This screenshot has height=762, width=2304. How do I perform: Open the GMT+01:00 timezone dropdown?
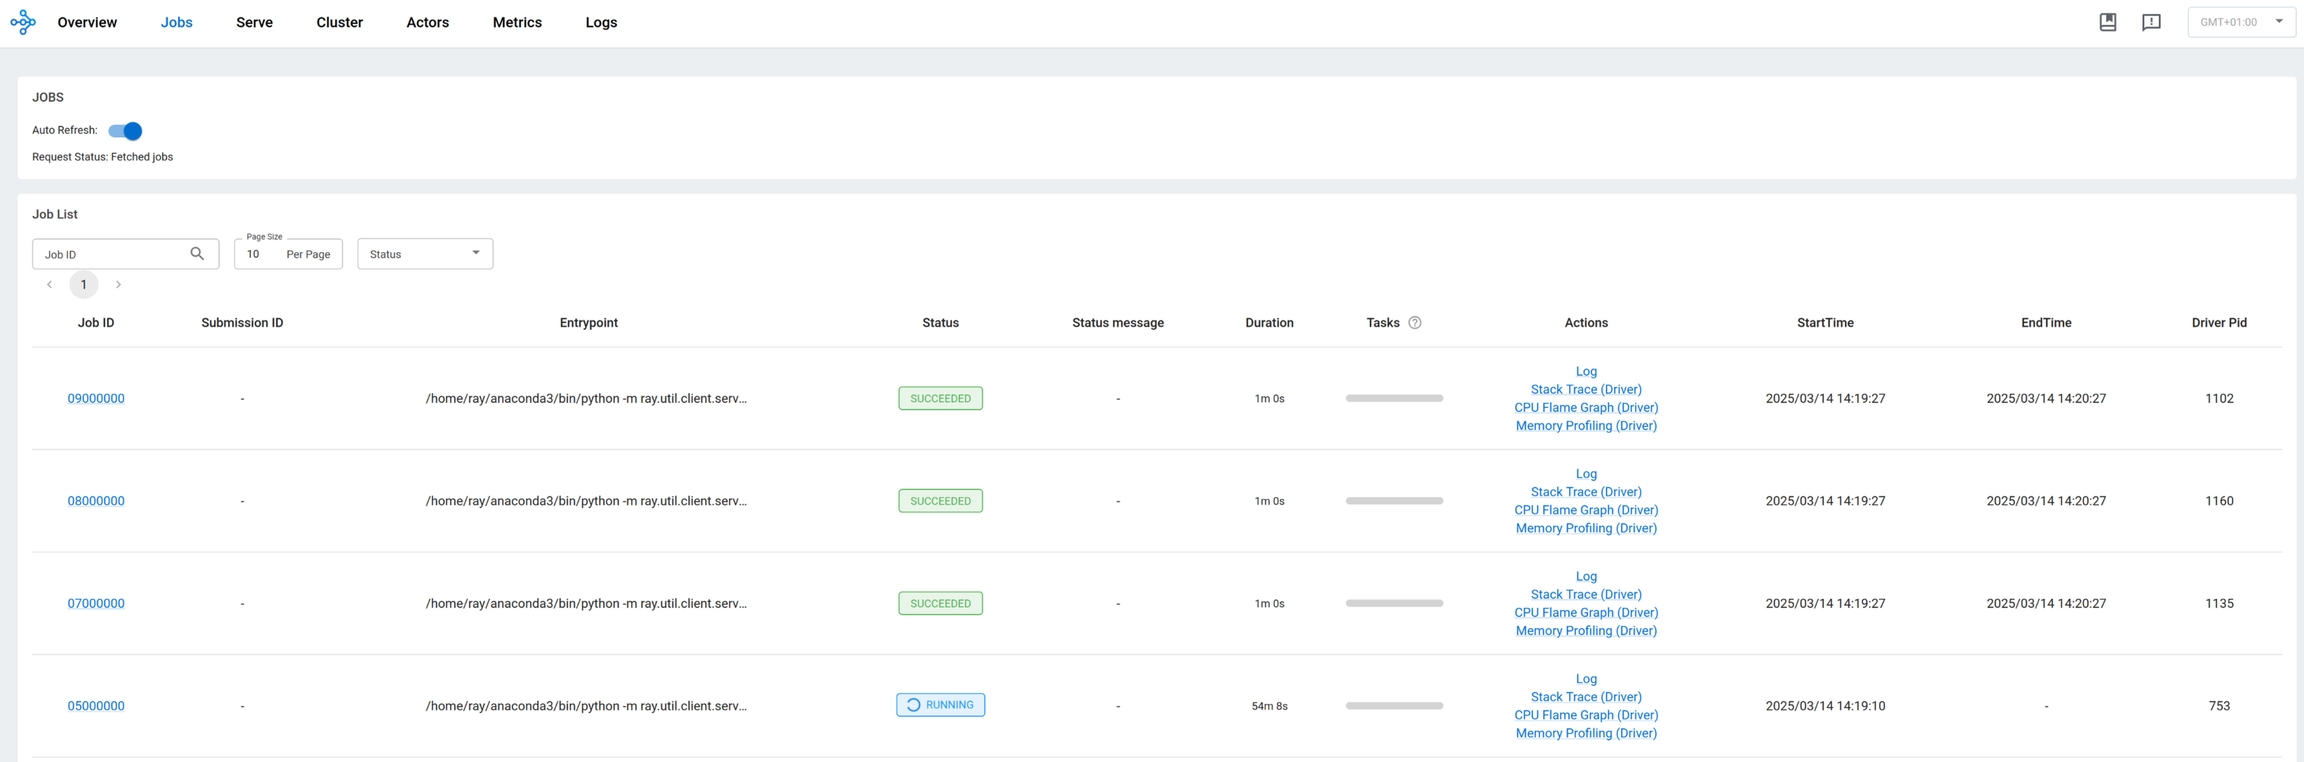pos(2240,22)
